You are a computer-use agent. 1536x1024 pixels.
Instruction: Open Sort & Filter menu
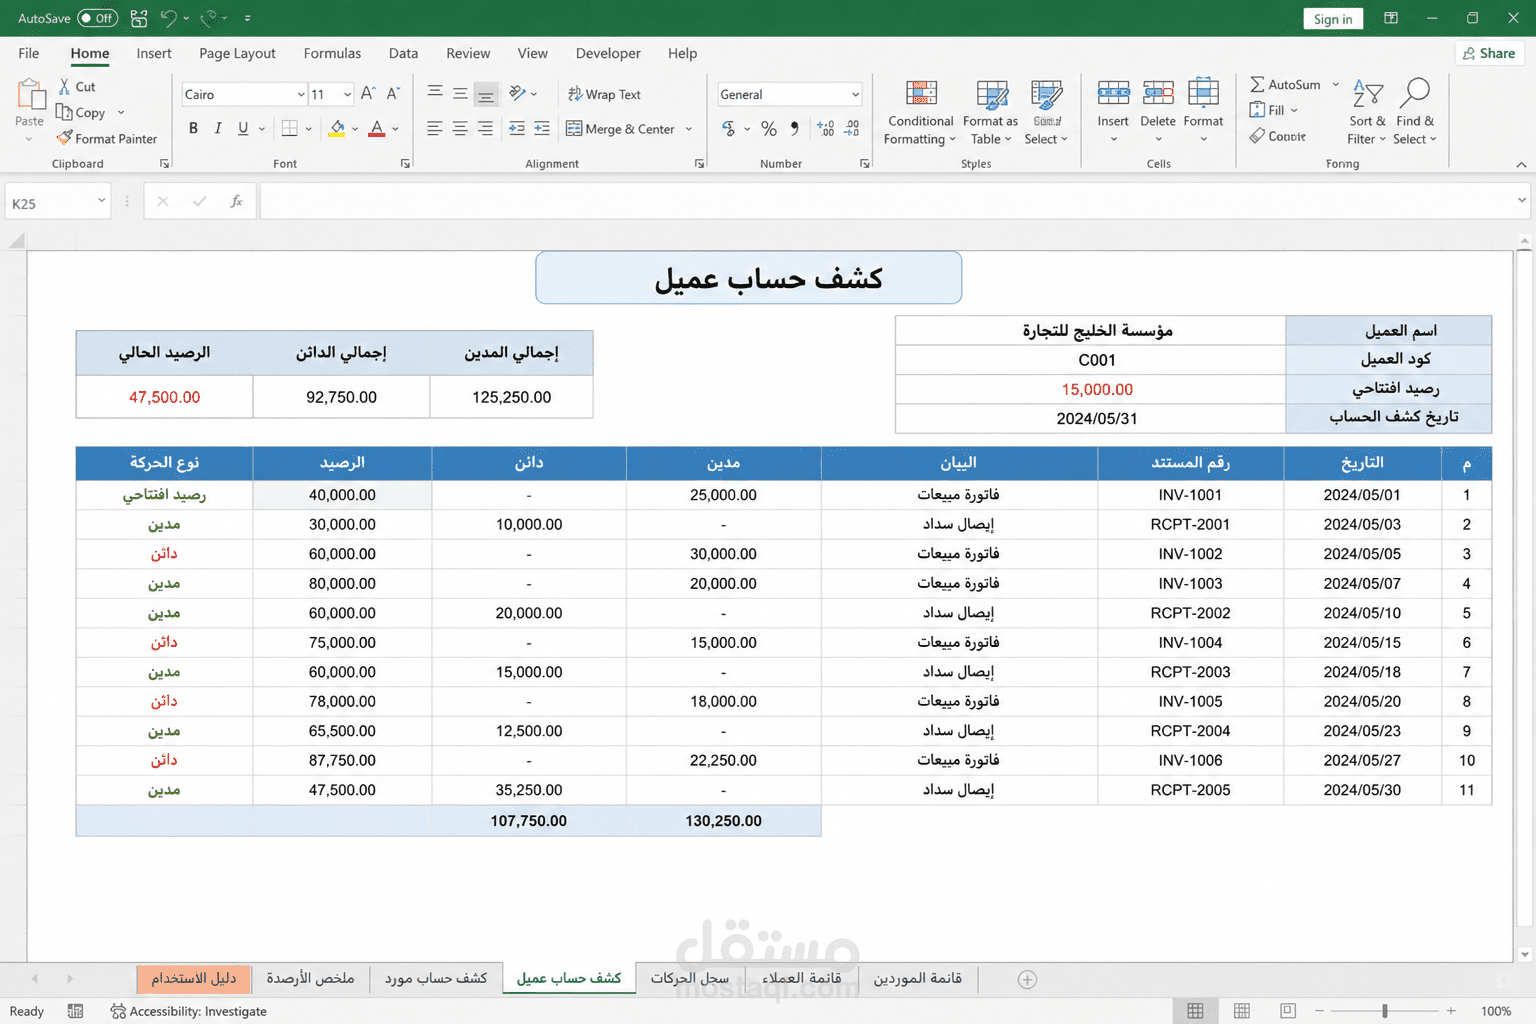(1367, 112)
